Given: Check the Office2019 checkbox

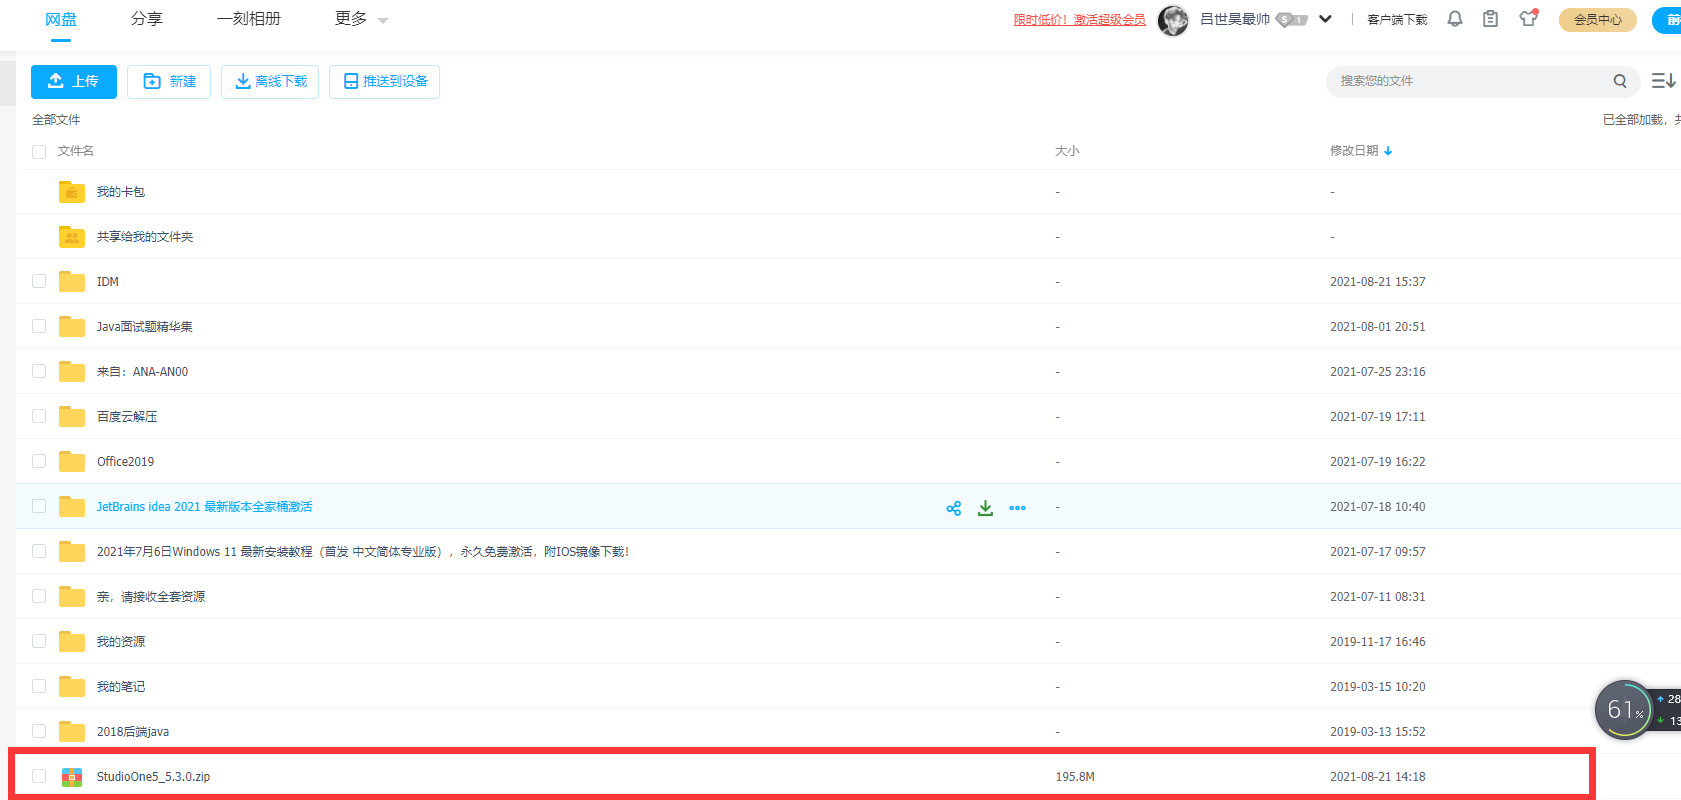Looking at the screenshot, I should [39, 461].
